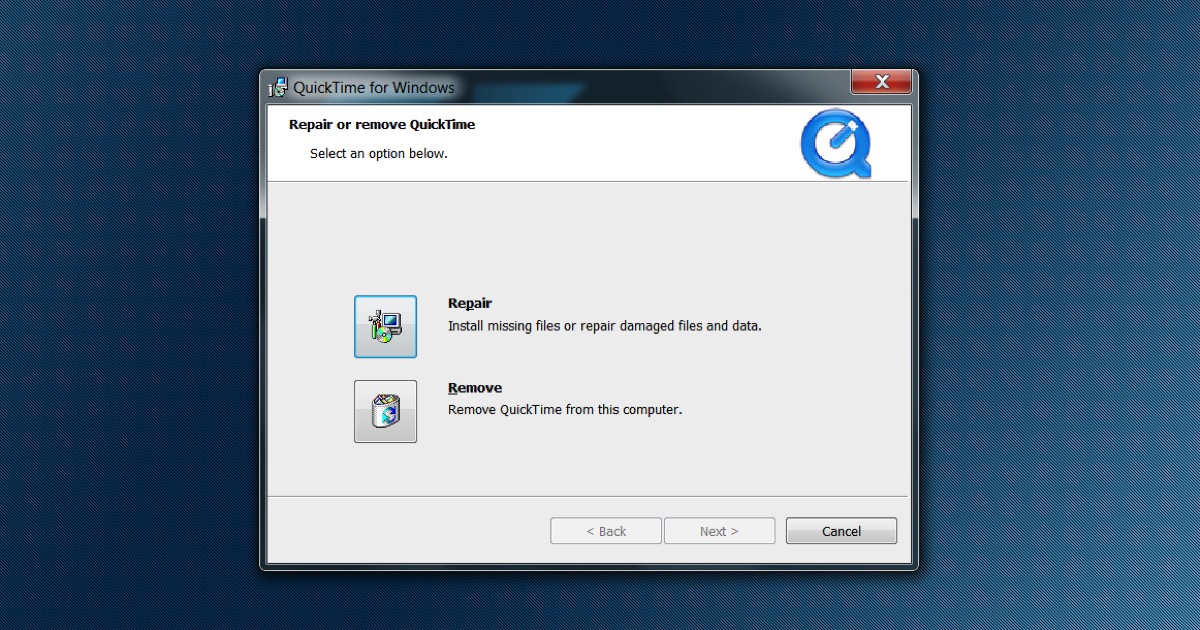Click the "QuickTime for Windows" window title
1200x630 pixels.
pyautogui.click(x=374, y=88)
